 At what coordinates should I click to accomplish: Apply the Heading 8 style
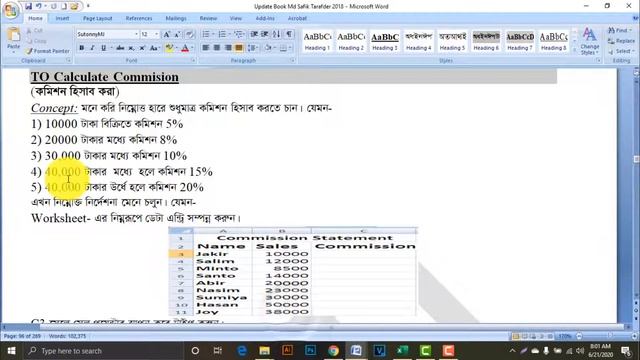(x=553, y=41)
